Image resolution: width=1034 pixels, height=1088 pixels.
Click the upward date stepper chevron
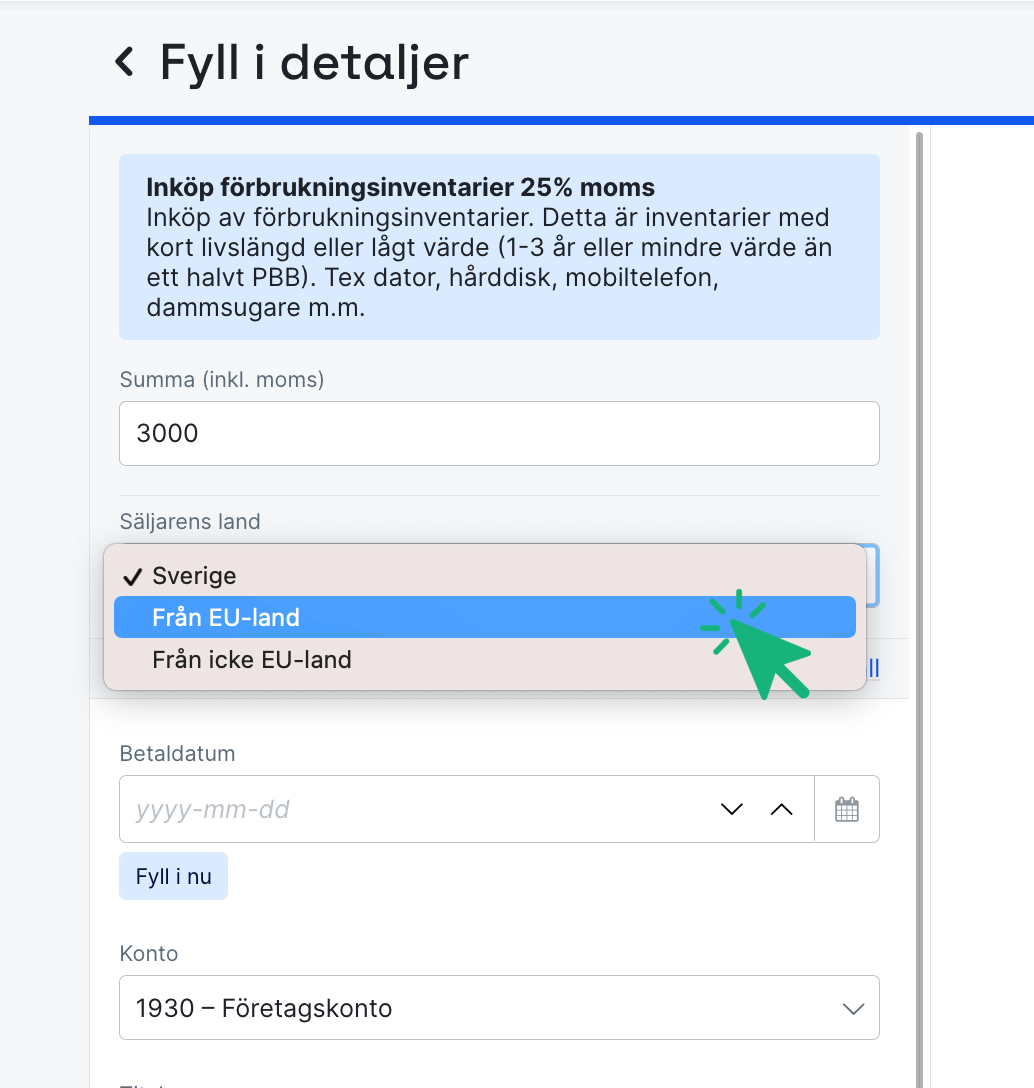click(x=781, y=808)
